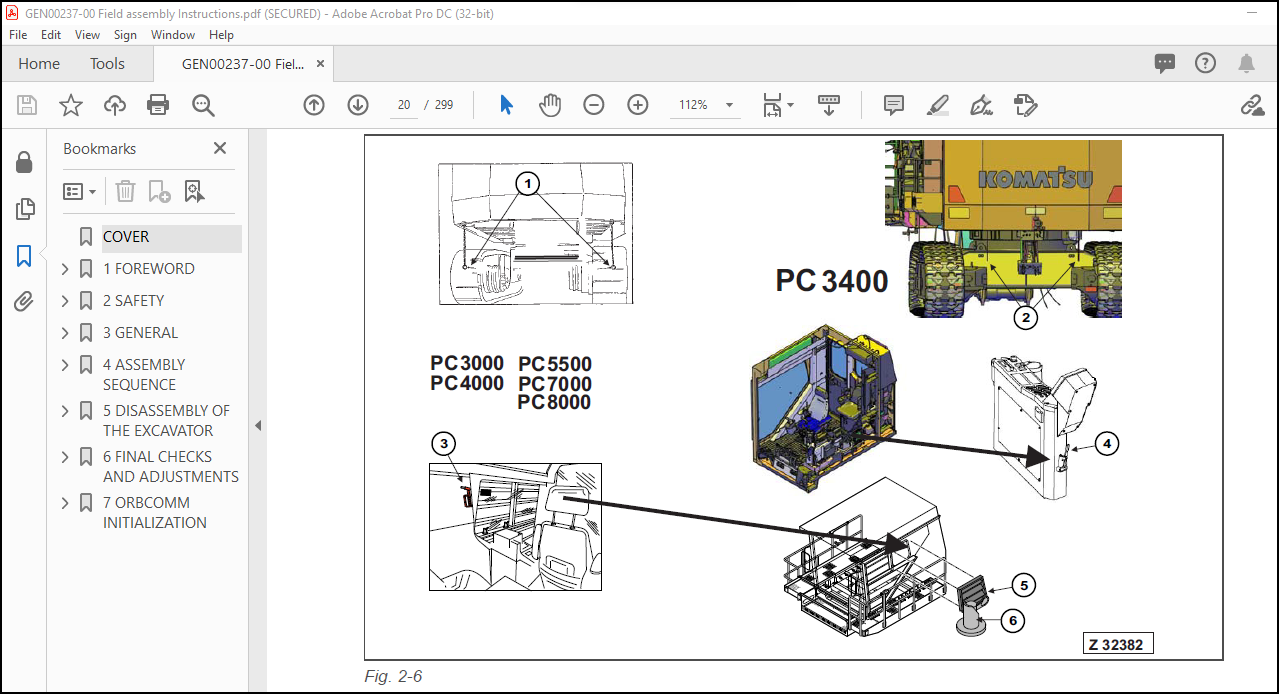
Task: Jump to 3 GENERAL bookmark
Action: pyautogui.click(x=141, y=333)
